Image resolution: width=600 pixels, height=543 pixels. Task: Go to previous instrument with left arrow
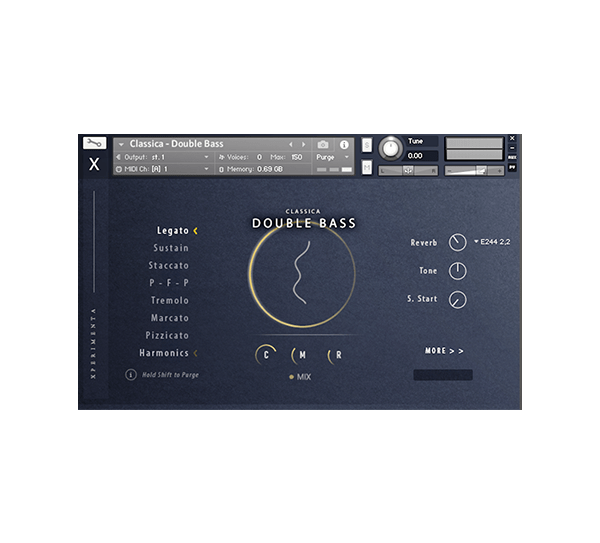[x=291, y=144]
